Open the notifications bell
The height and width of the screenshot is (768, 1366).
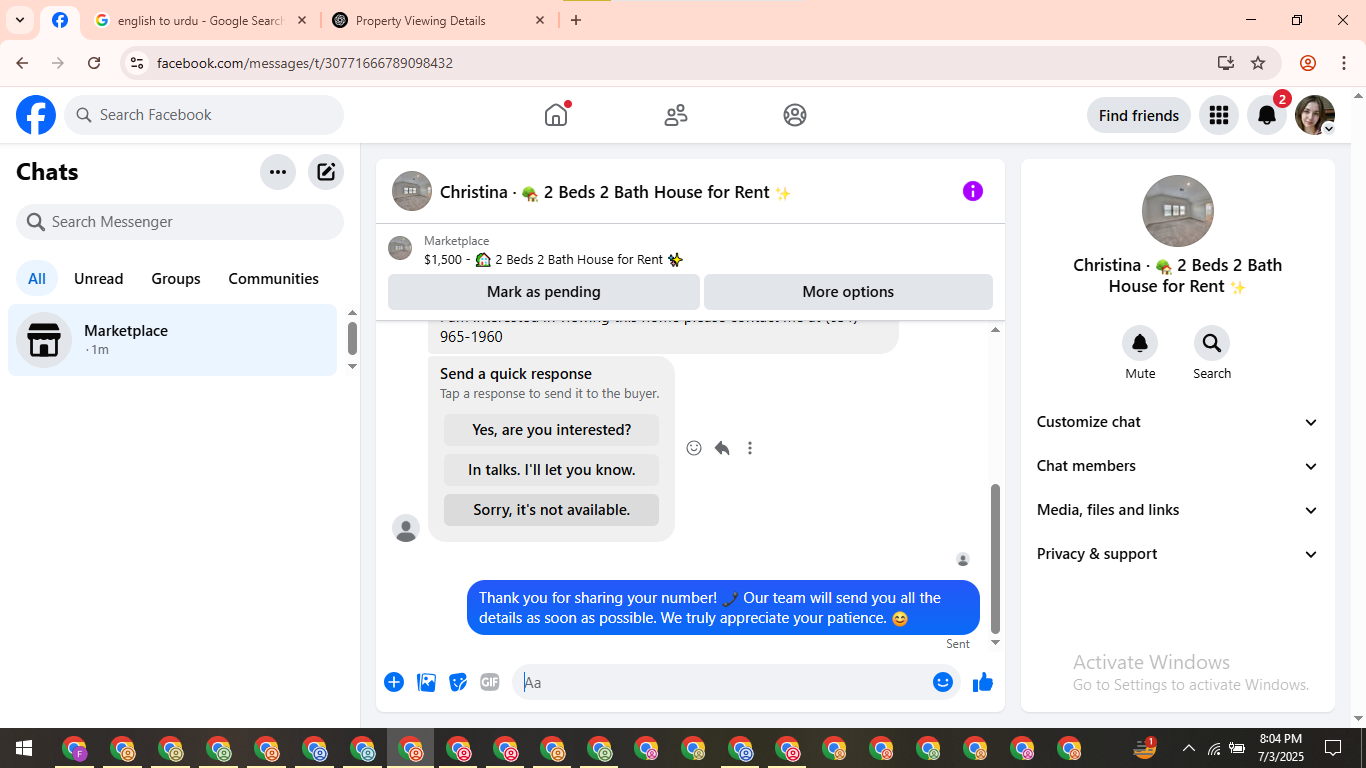(1266, 115)
